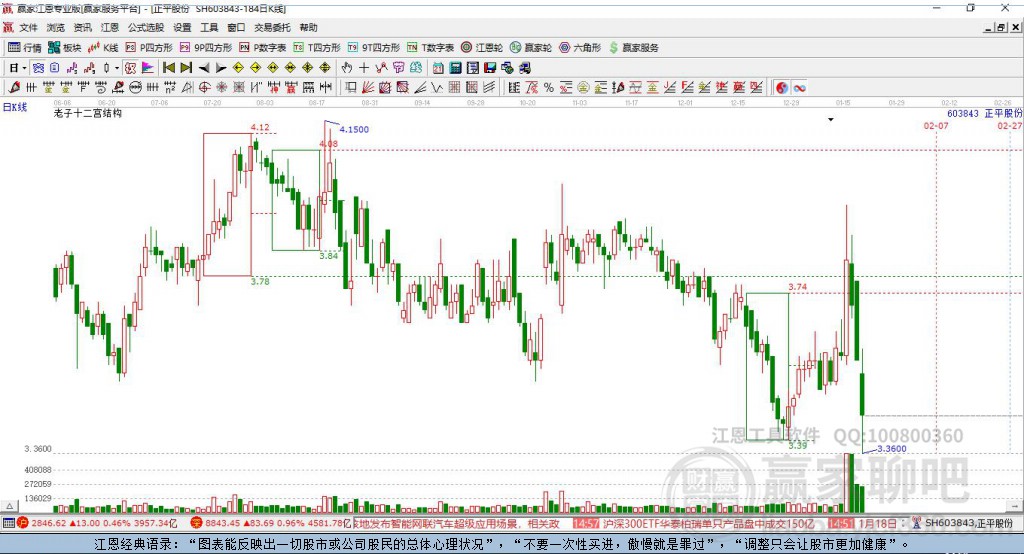This screenshot has width=1024, height=554.
Task: Toggle the colored triangle chart icon
Action: 148,68
